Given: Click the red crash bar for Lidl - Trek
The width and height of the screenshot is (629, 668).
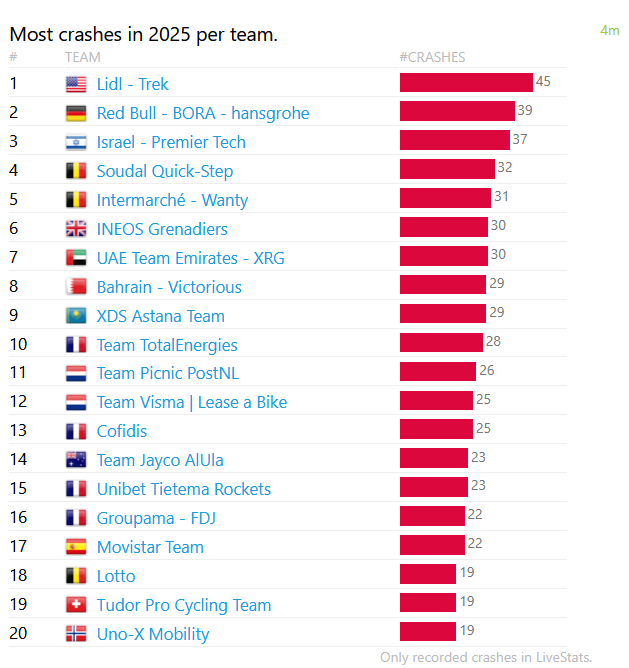Looking at the screenshot, I should (x=466, y=83).
